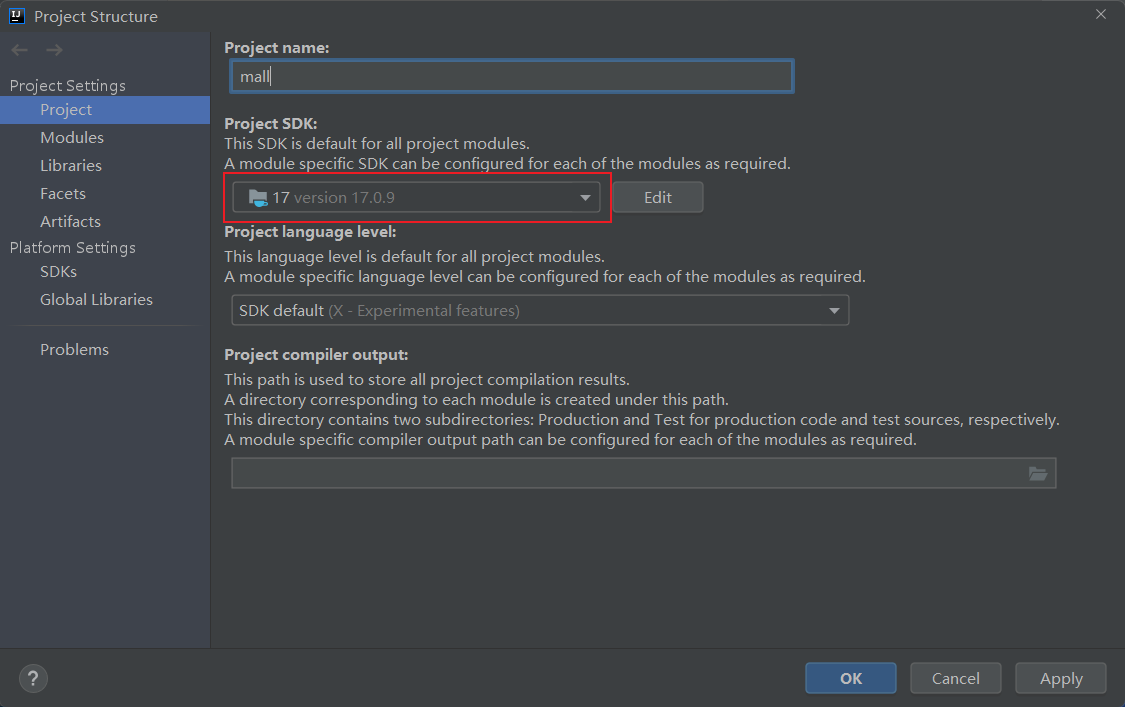Open Artifacts in Project Settings
Image resolution: width=1125 pixels, height=707 pixels.
[x=70, y=222]
